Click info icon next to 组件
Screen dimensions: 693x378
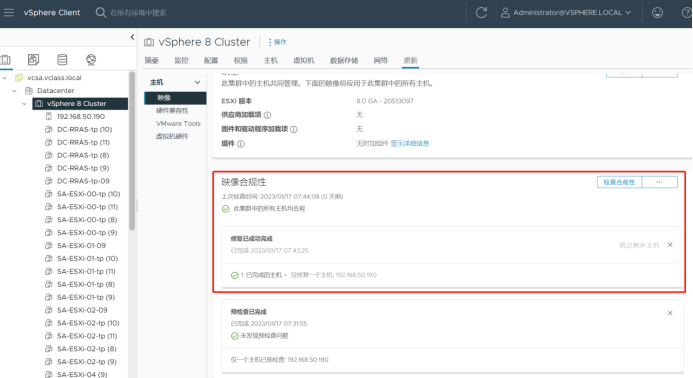(241, 144)
